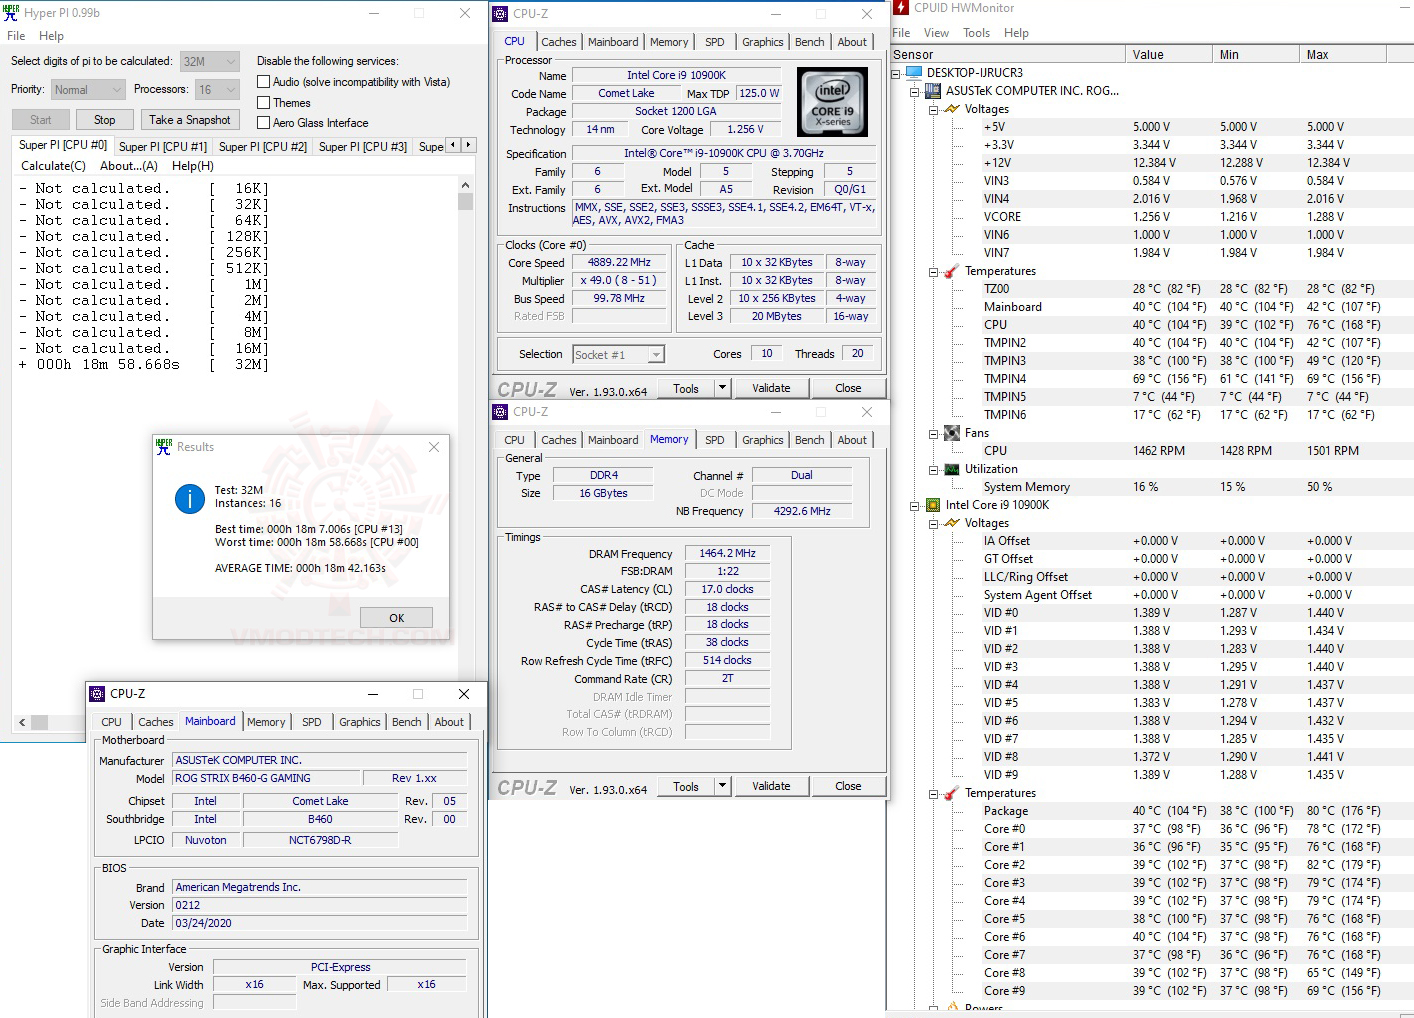Image resolution: width=1414 pixels, height=1018 pixels.
Task: Click the Core Speed 4889.22 MHz field
Action: 619,263
